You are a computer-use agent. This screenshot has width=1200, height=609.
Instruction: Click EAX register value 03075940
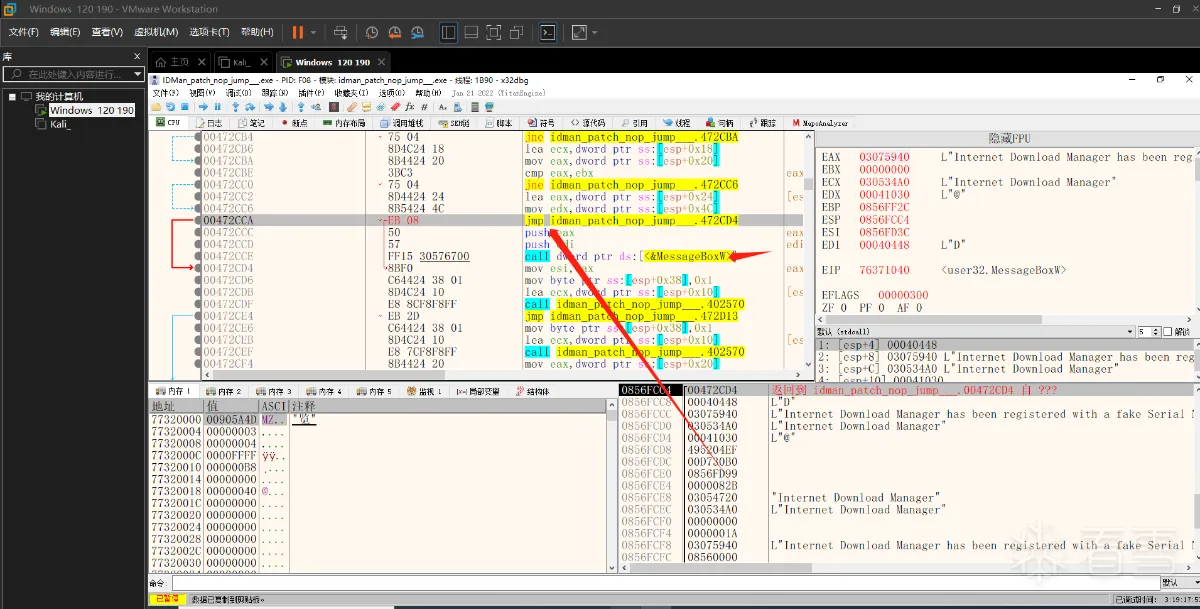click(885, 157)
